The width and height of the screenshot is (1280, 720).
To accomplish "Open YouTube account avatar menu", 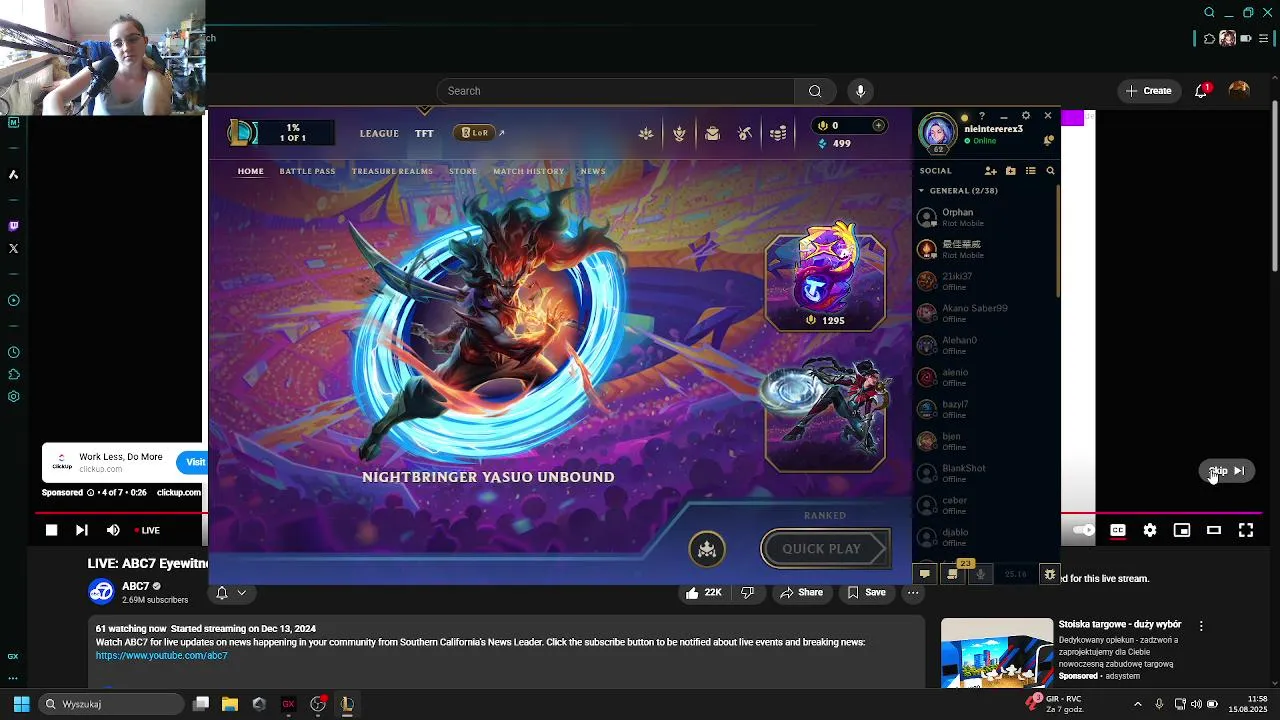I will [x=1239, y=90].
